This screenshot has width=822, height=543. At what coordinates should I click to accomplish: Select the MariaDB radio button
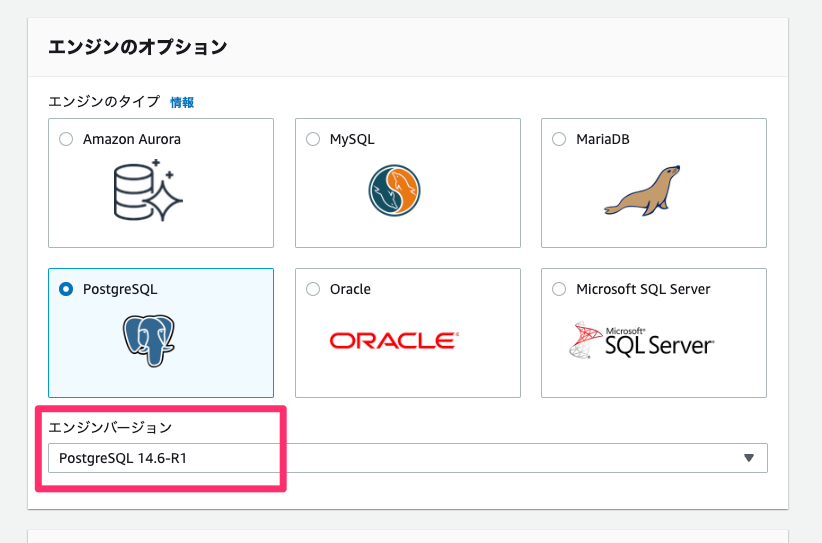coord(559,139)
